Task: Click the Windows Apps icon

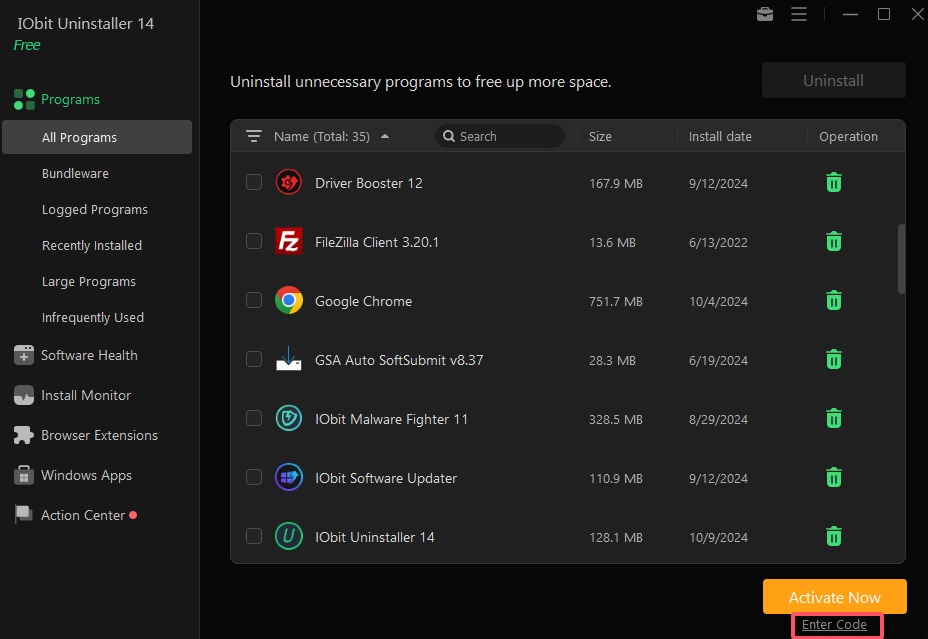Action: (24, 475)
